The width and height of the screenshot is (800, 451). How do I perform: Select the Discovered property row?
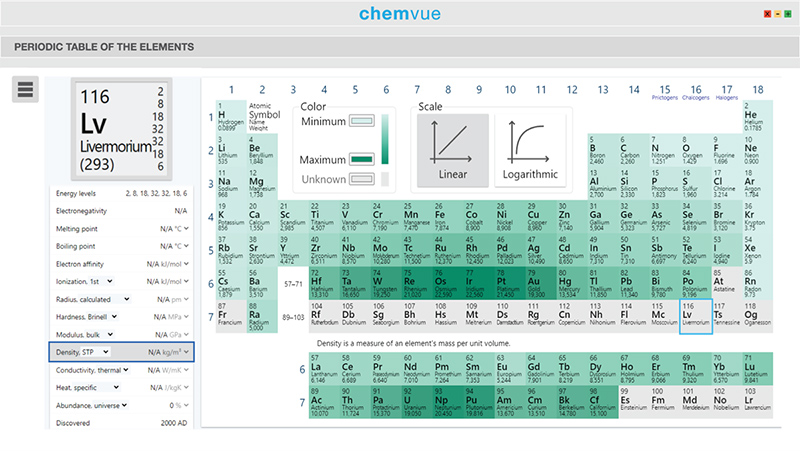tap(121, 423)
